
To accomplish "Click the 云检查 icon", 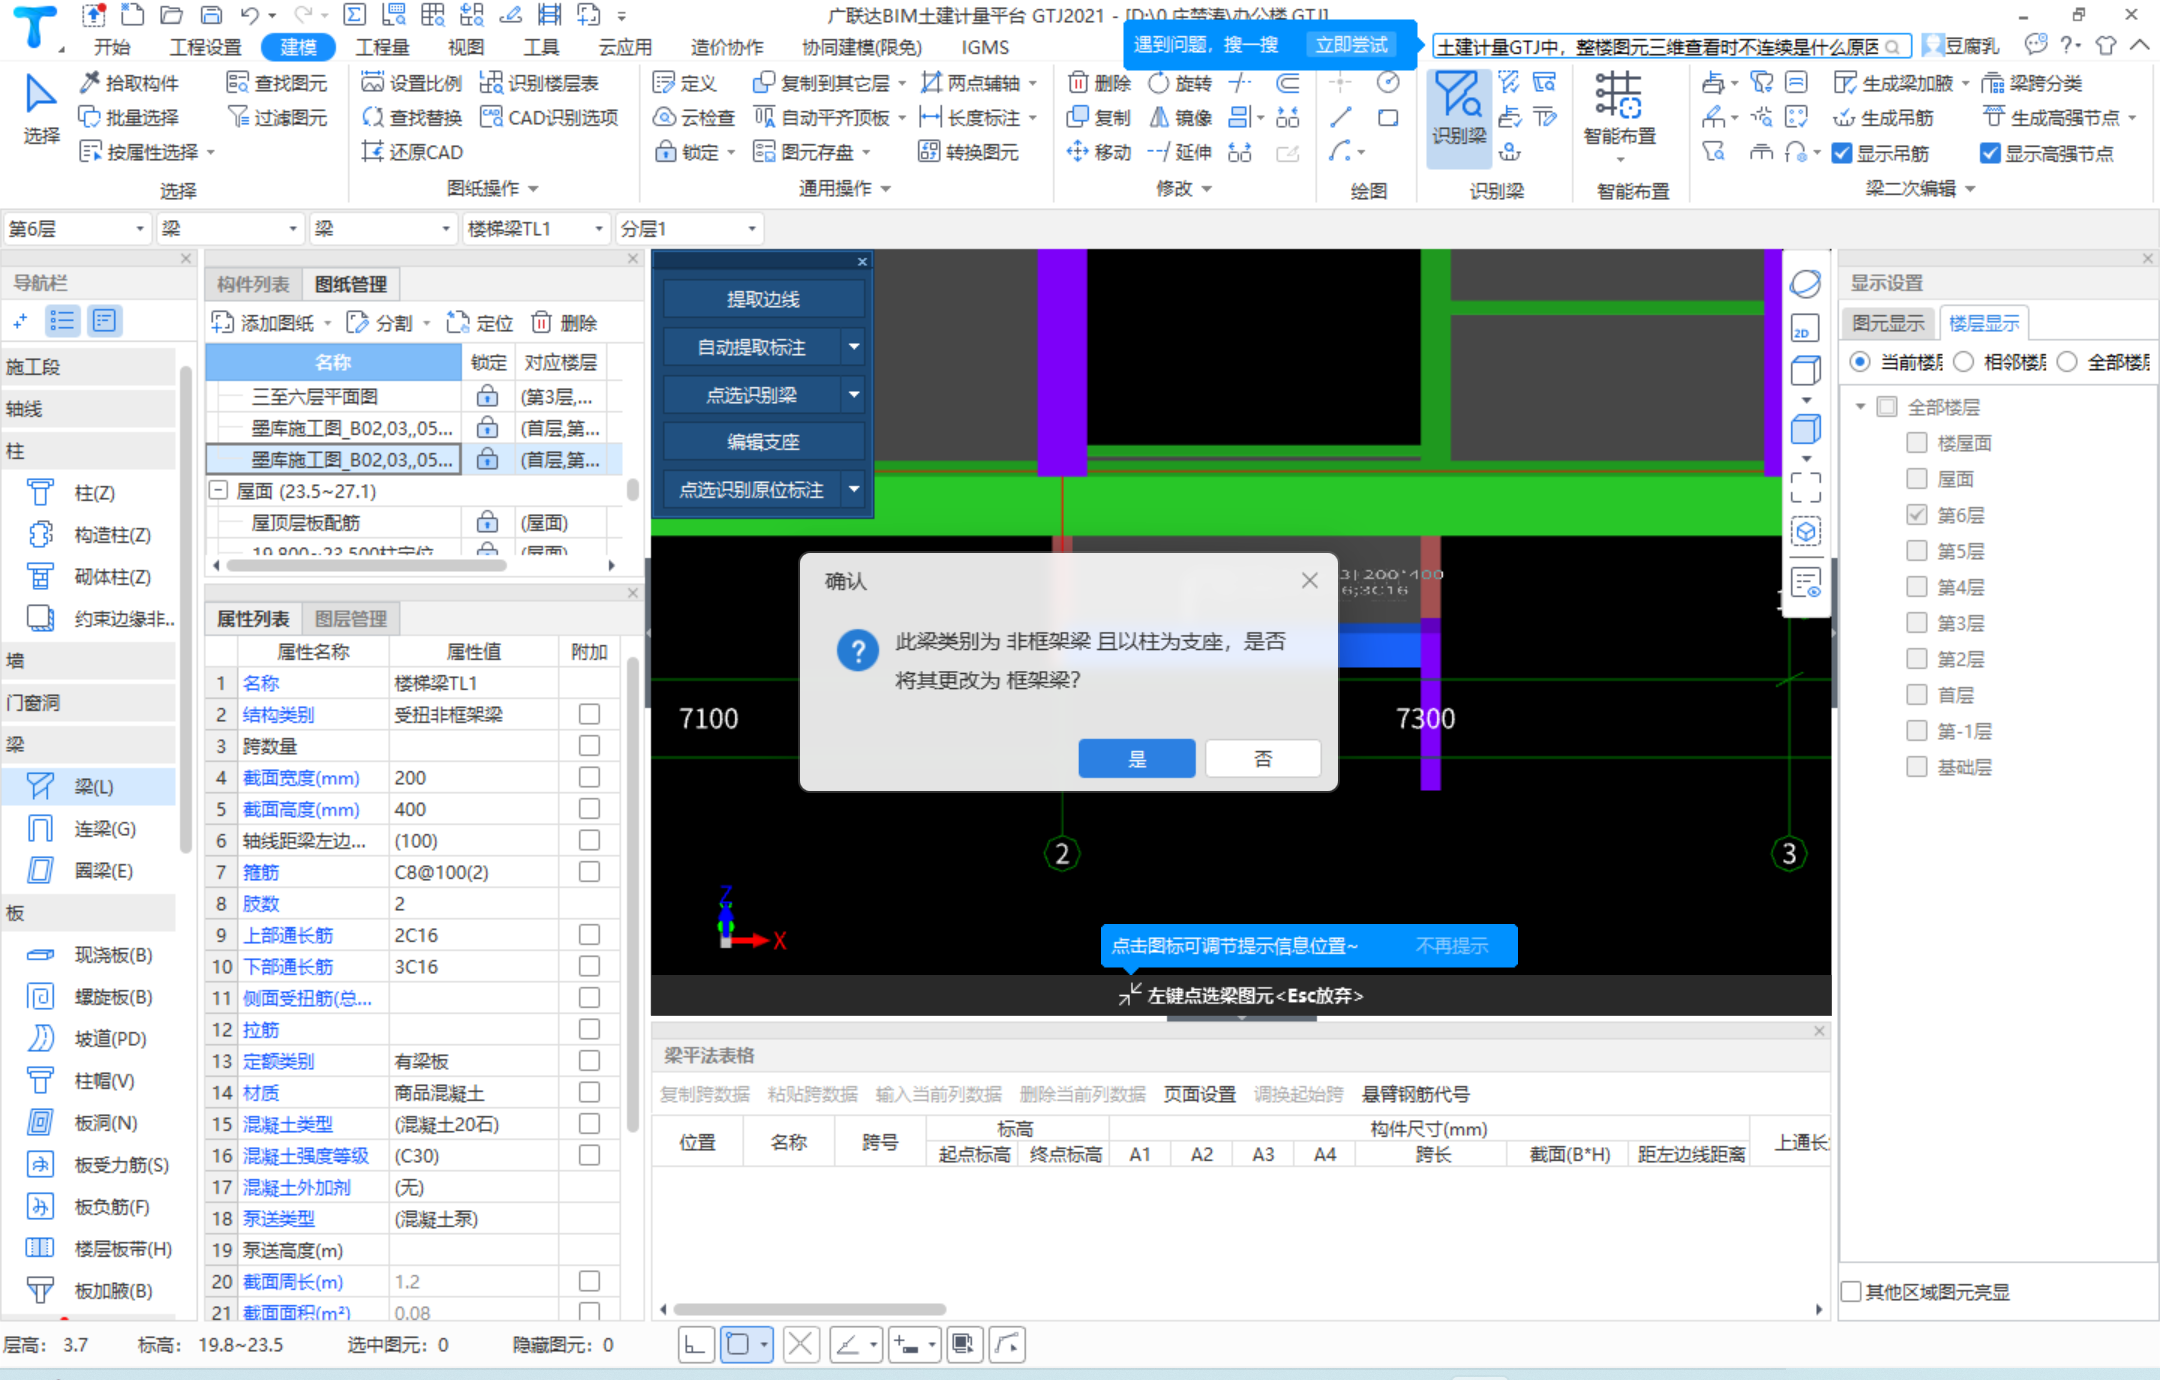I will coord(664,117).
